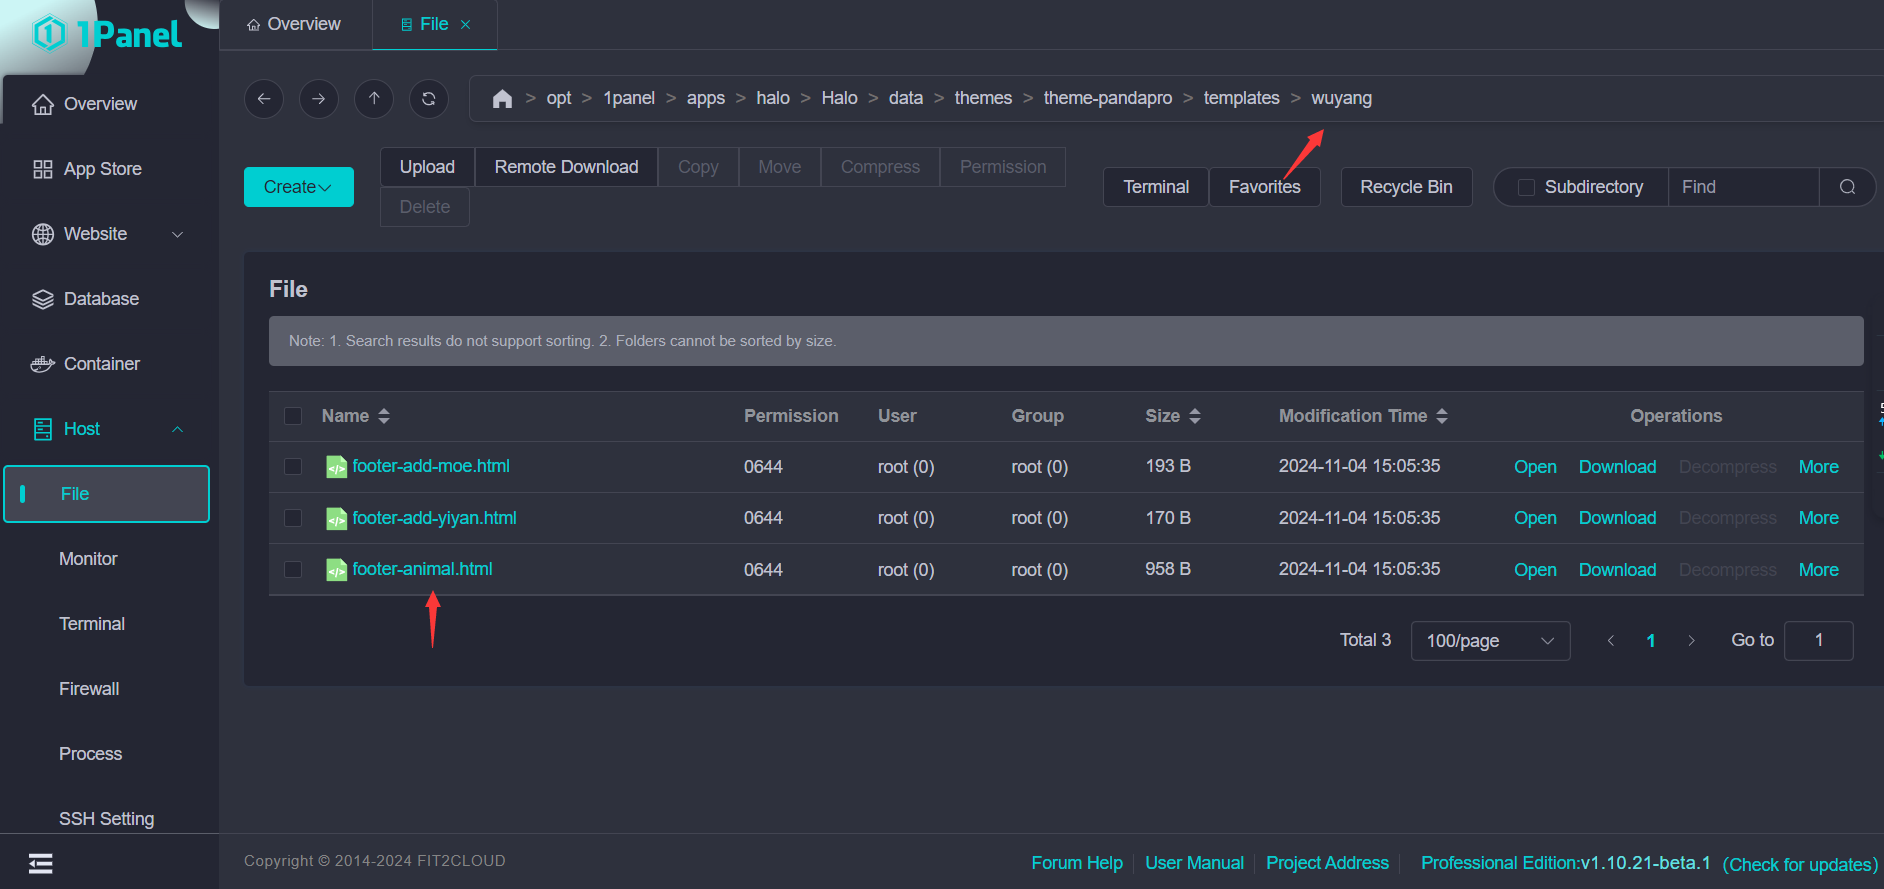Open the Favorites button
The width and height of the screenshot is (1884, 889).
[x=1264, y=187]
